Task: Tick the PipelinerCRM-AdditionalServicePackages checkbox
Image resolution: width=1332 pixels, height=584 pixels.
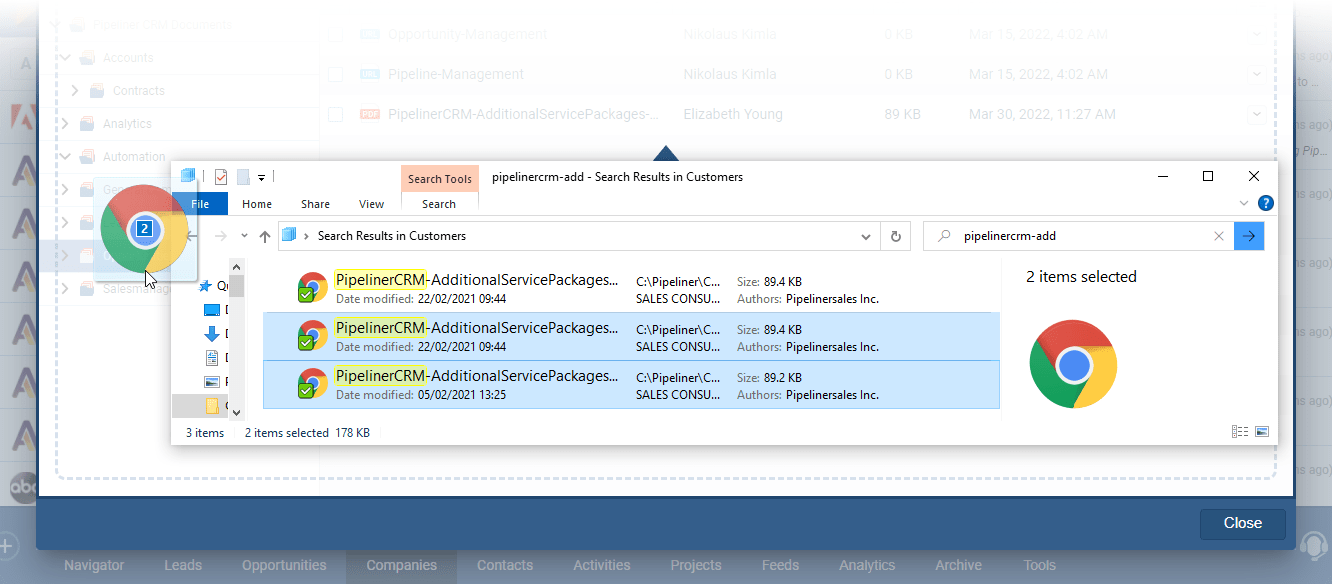Action: pos(336,113)
